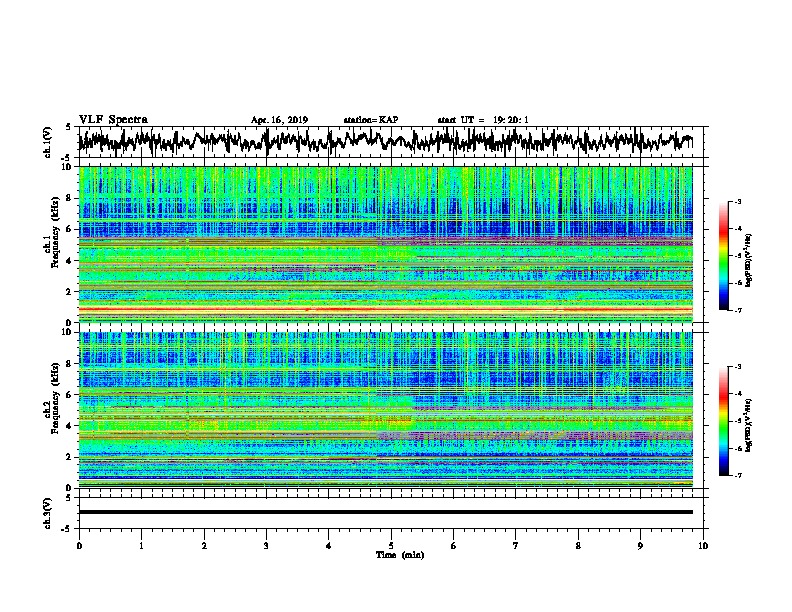
Task: Click the "station=KAP" header label
Action: click(371, 120)
